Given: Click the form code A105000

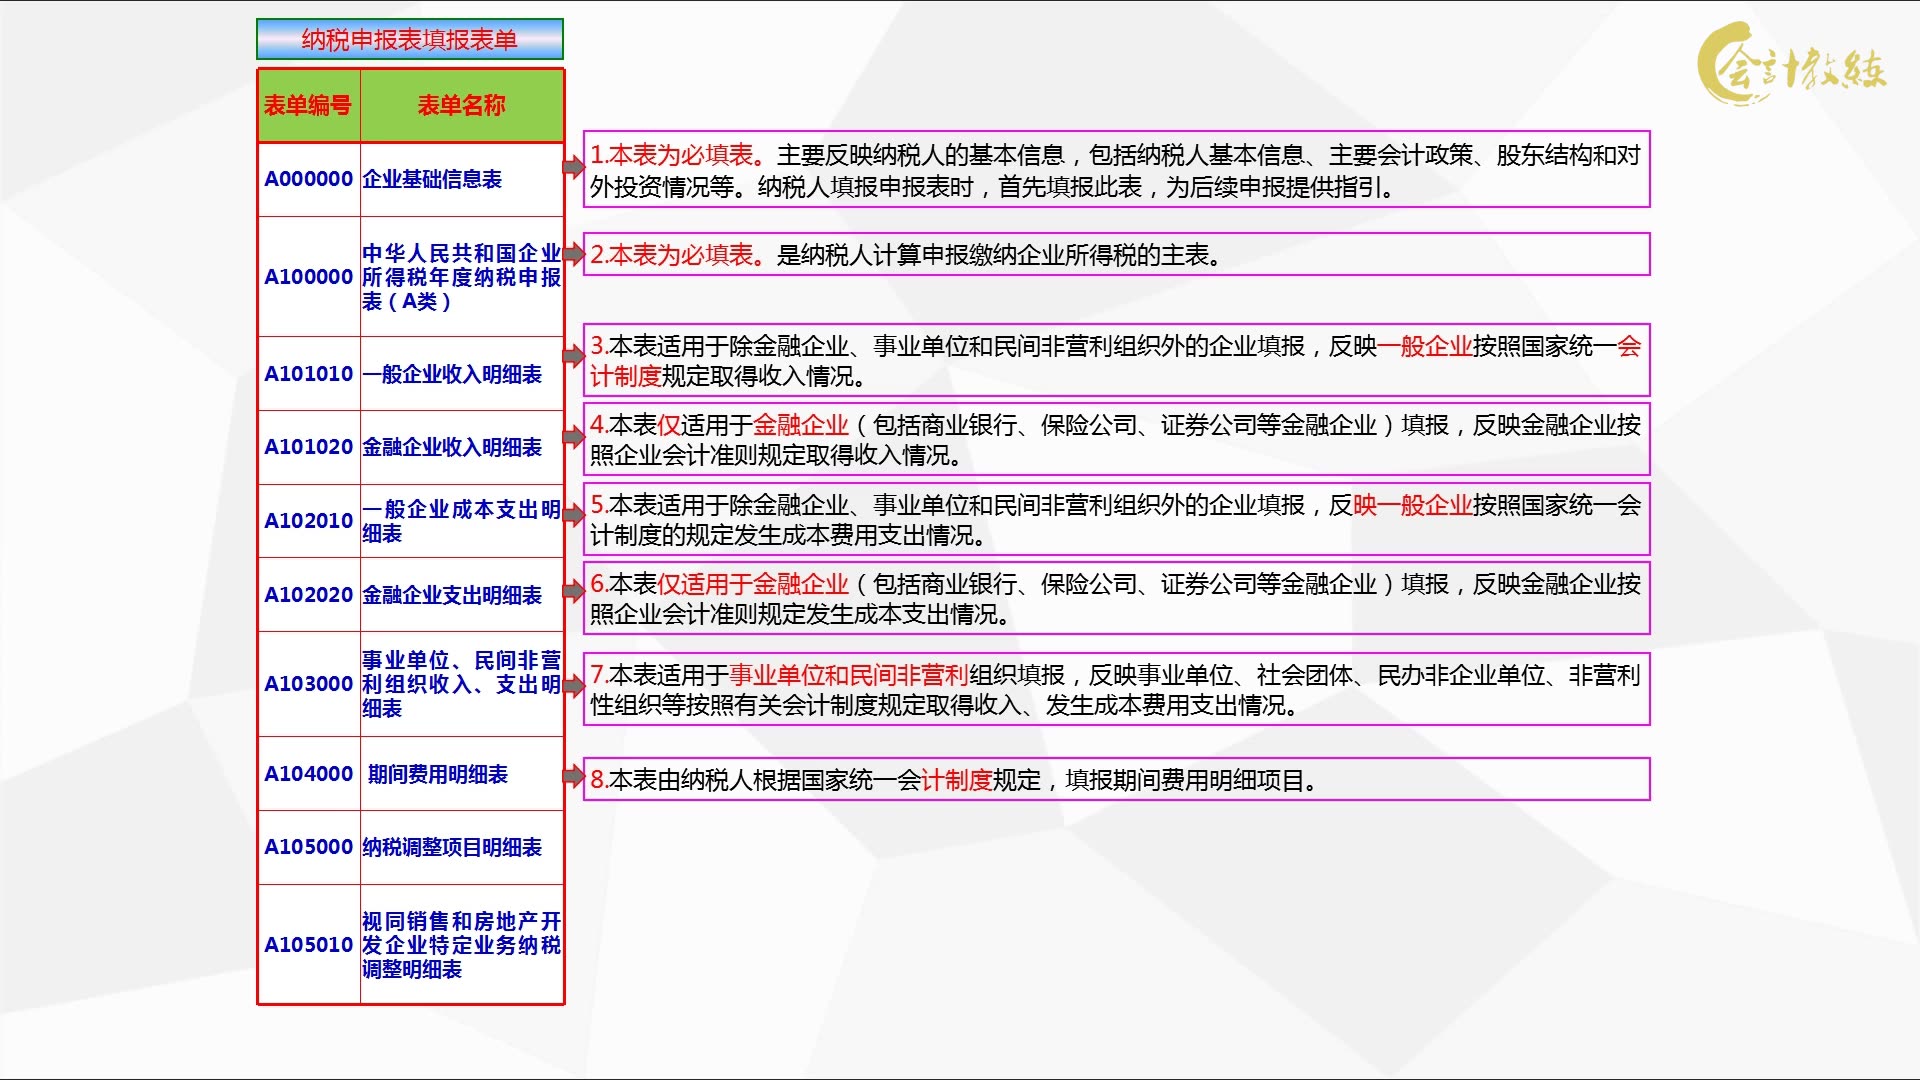Looking at the screenshot, I should (308, 847).
